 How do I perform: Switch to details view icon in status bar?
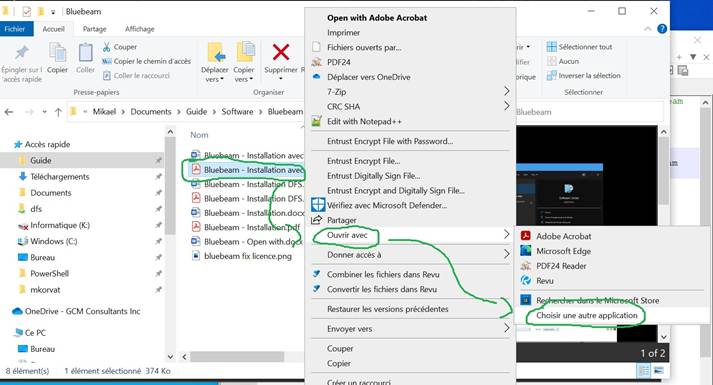(x=643, y=371)
